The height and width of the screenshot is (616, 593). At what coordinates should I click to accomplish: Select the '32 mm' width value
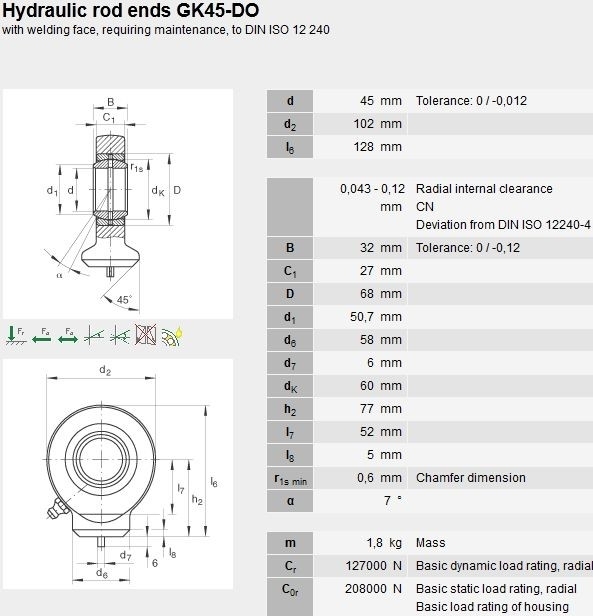pos(381,248)
